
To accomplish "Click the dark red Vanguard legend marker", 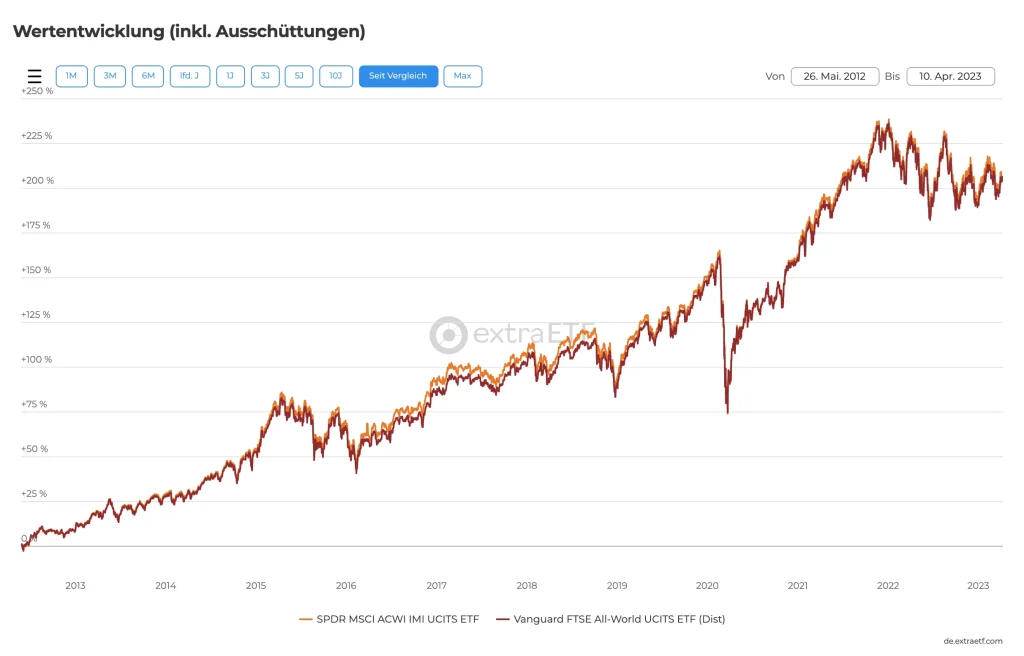I will coord(503,619).
